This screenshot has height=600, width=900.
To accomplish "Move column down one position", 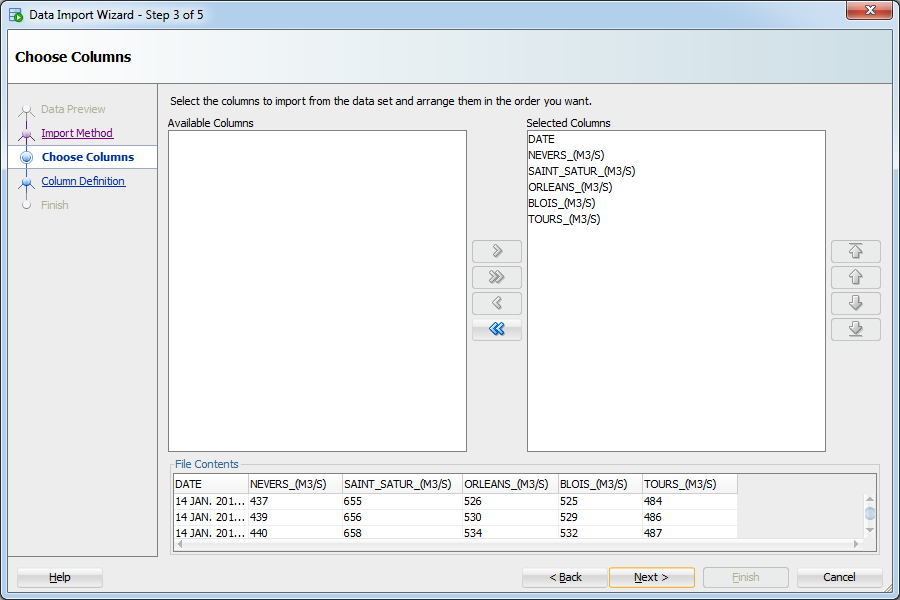I will [x=855, y=303].
